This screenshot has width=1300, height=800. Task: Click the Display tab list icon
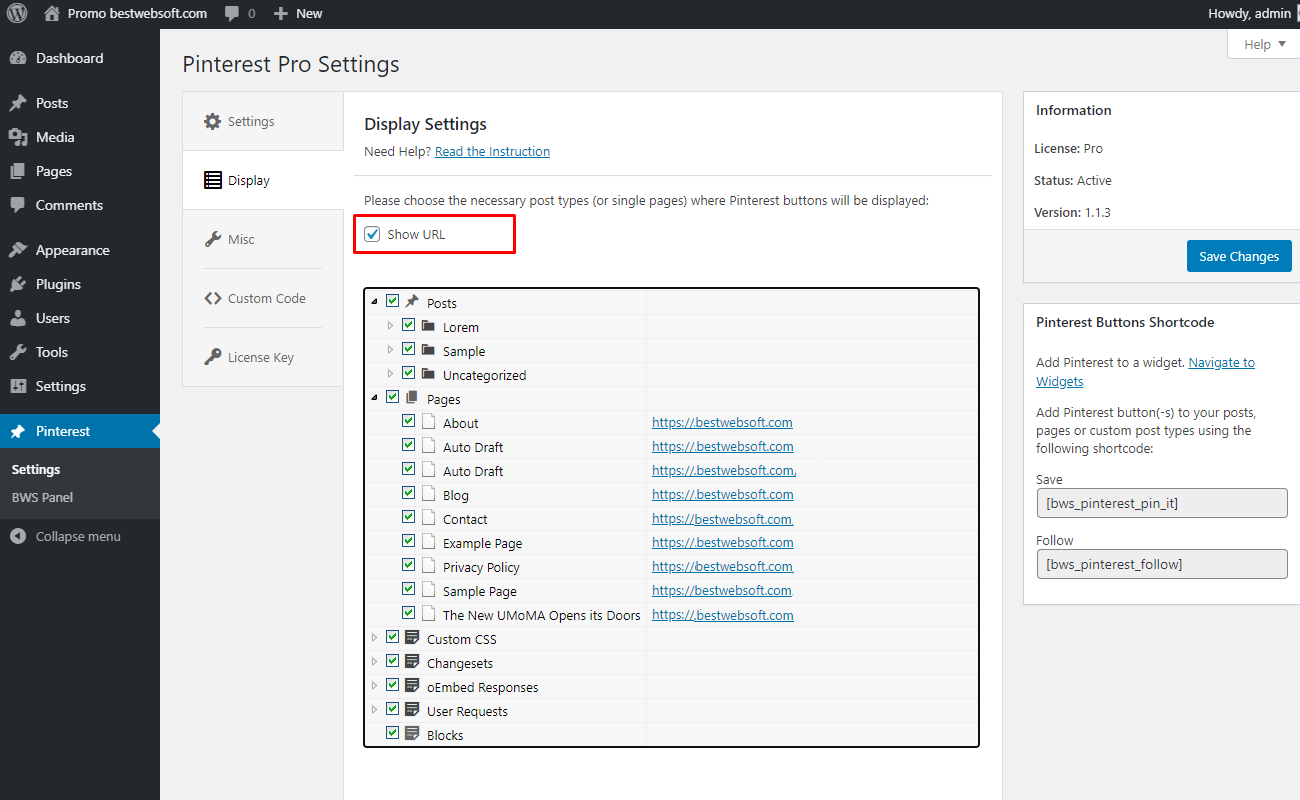point(212,180)
